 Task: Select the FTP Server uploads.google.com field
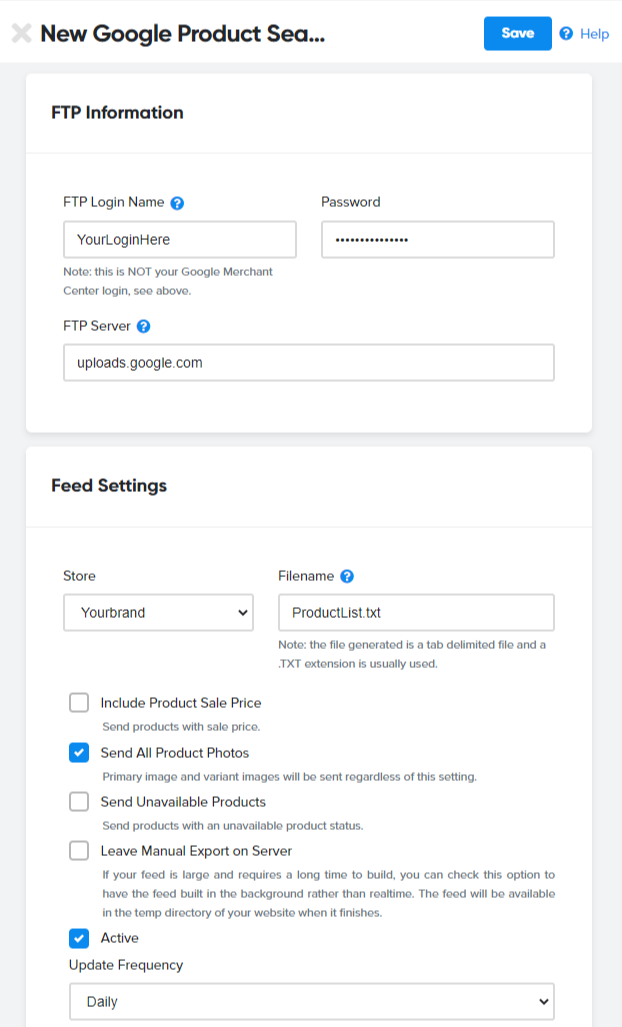(309, 363)
